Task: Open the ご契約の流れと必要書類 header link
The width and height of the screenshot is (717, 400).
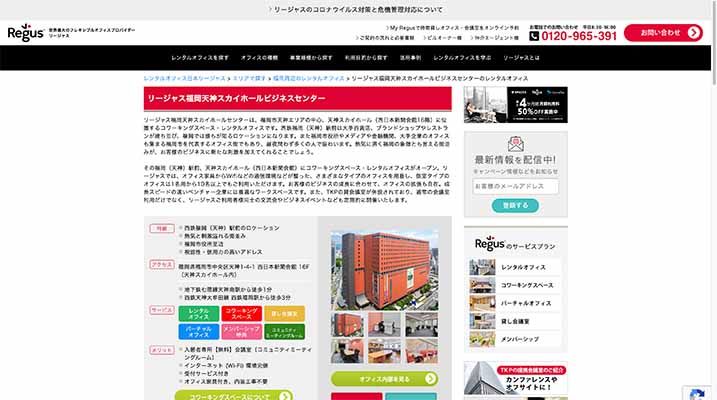Action: point(385,38)
